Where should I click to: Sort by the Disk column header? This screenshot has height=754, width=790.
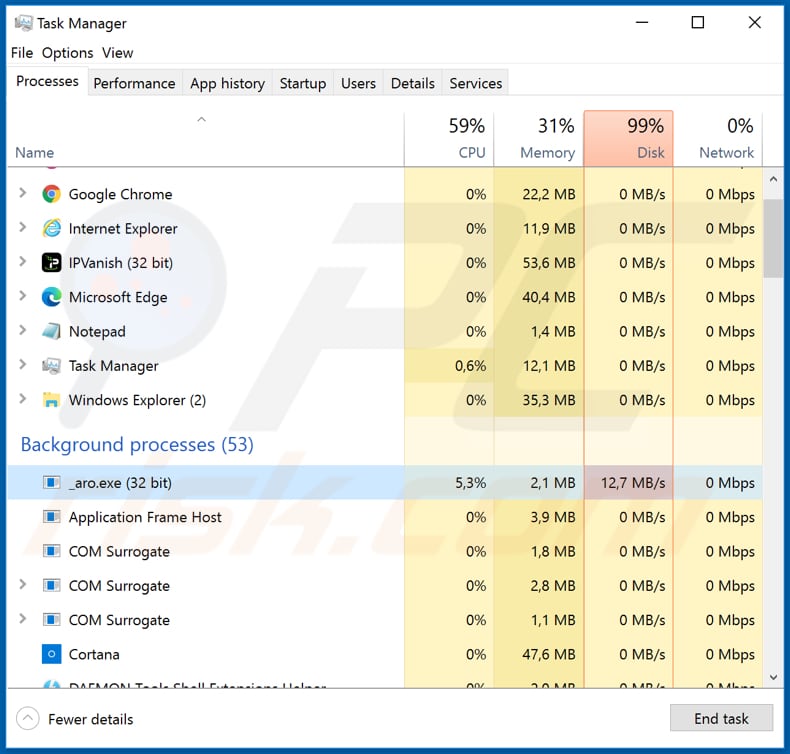pyautogui.click(x=628, y=139)
